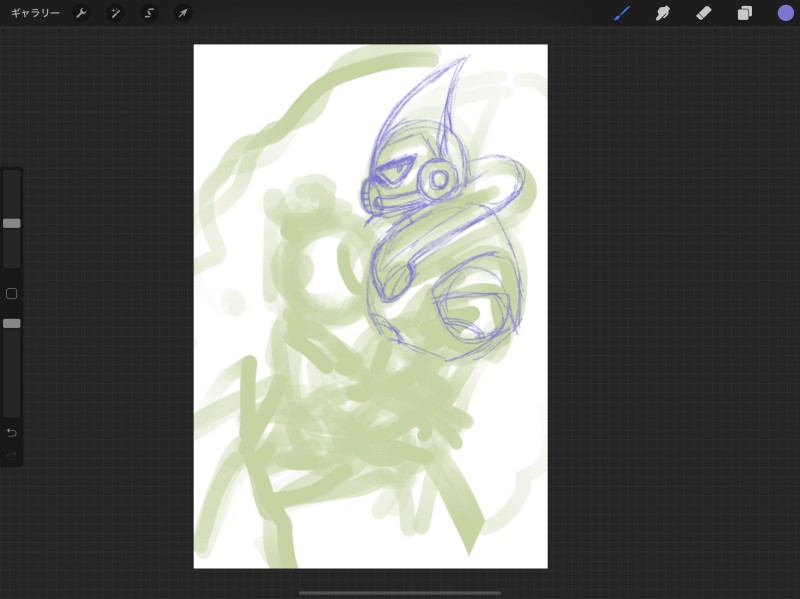The image size is (800, 599).
Task: Open the purple color picker swatch
Action: click(x=786, y=13)
